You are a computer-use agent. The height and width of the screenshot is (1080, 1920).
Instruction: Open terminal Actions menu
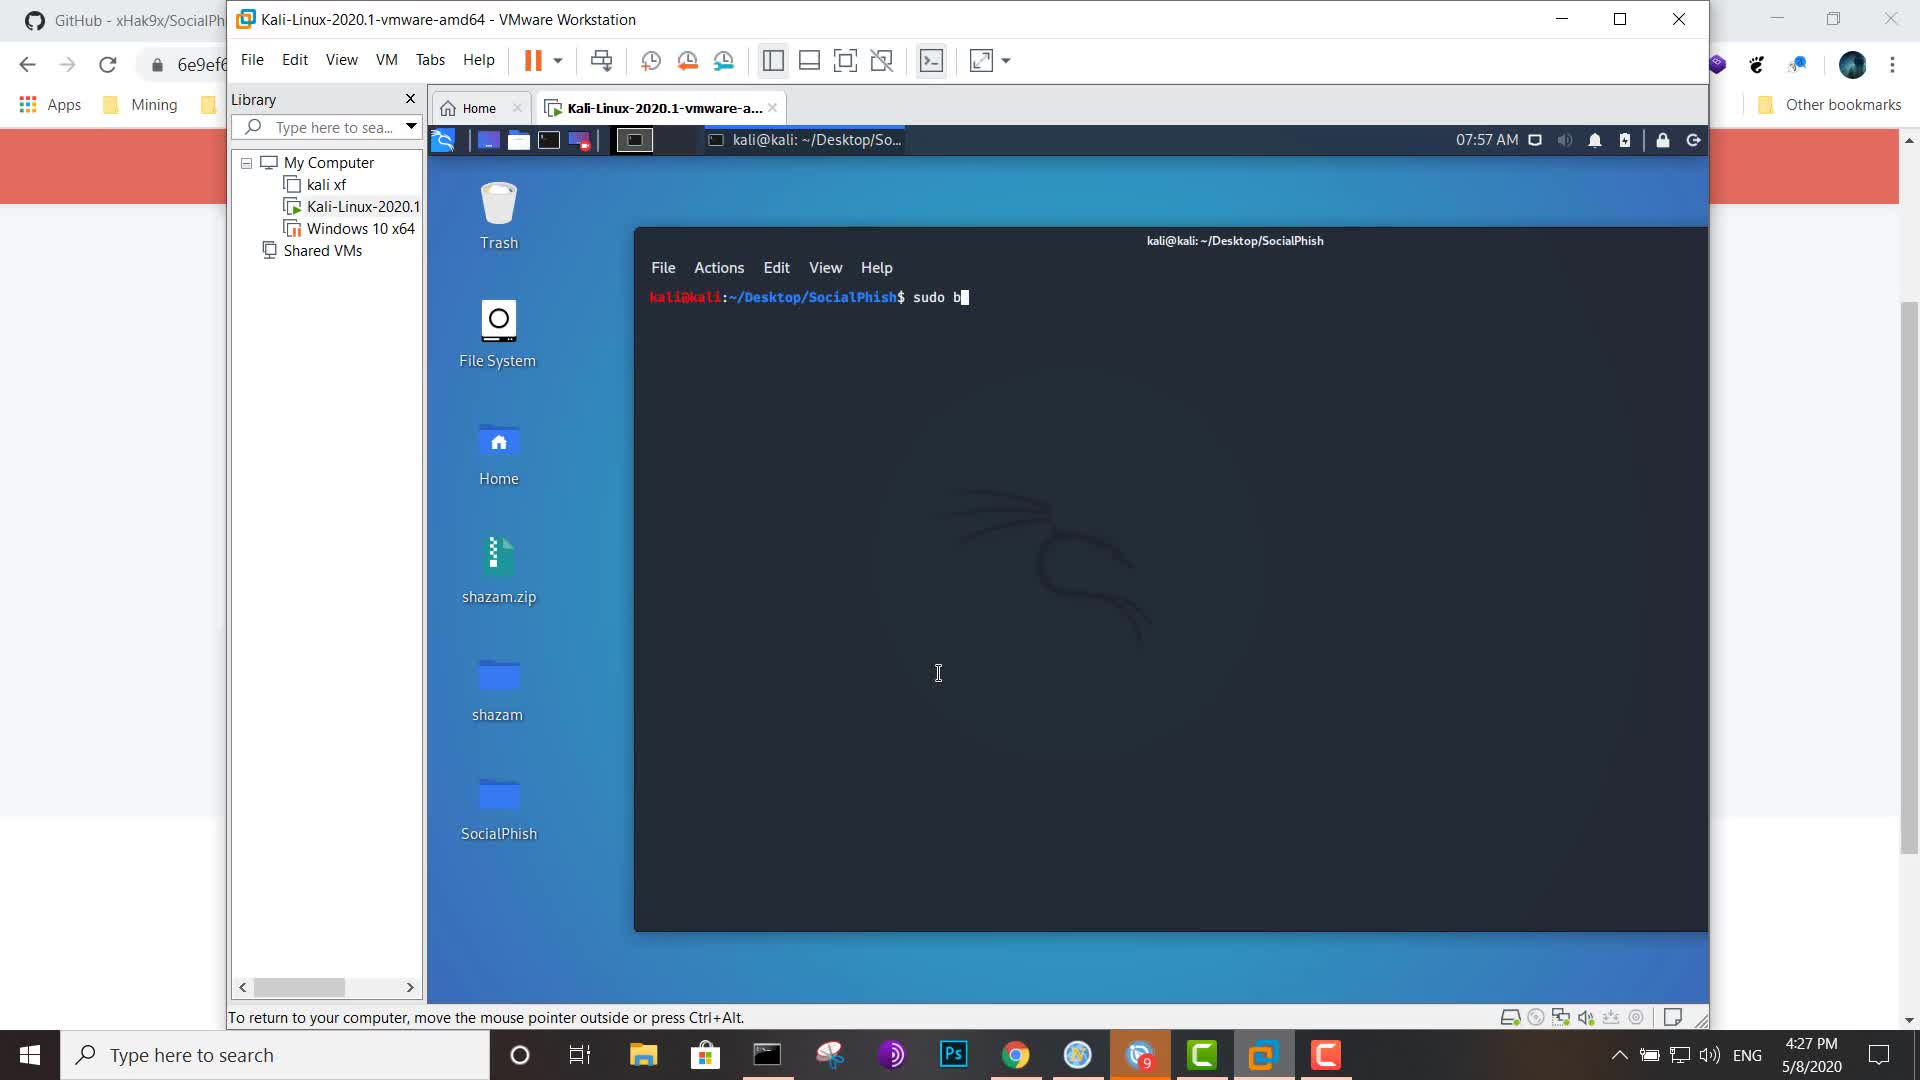pos(718,268)
